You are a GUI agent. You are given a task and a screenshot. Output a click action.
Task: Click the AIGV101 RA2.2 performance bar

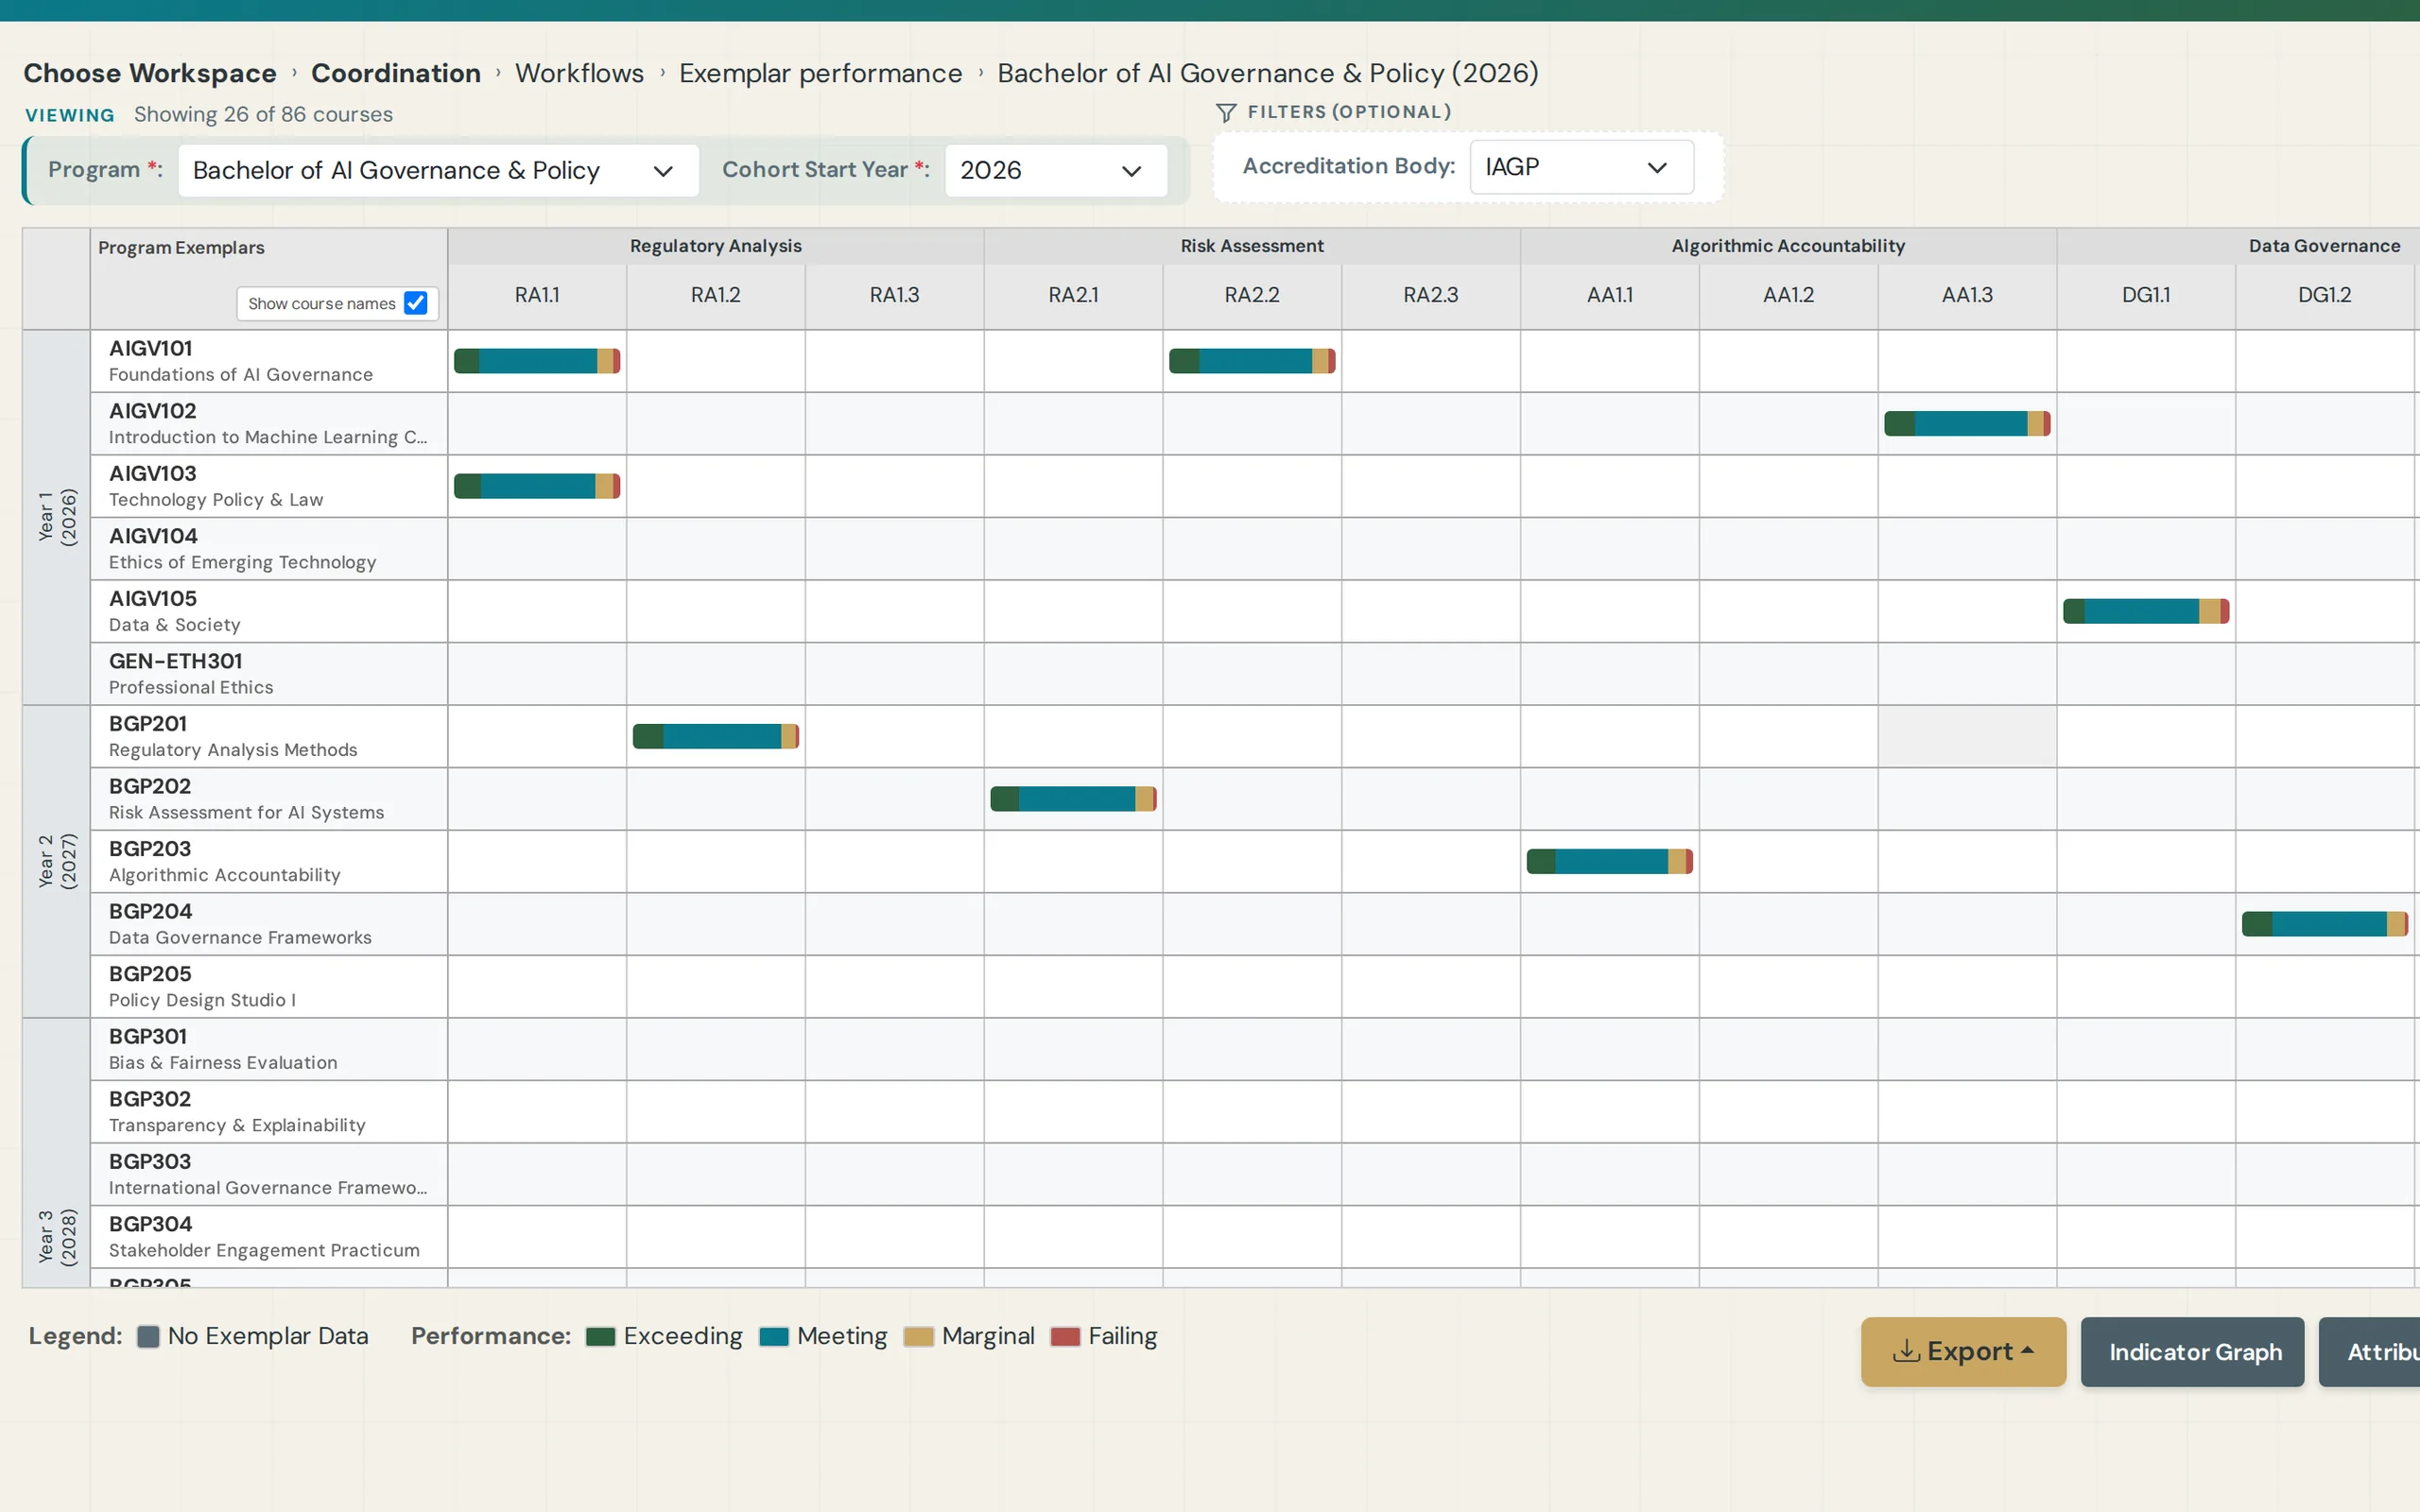(x=1252, y=361)
